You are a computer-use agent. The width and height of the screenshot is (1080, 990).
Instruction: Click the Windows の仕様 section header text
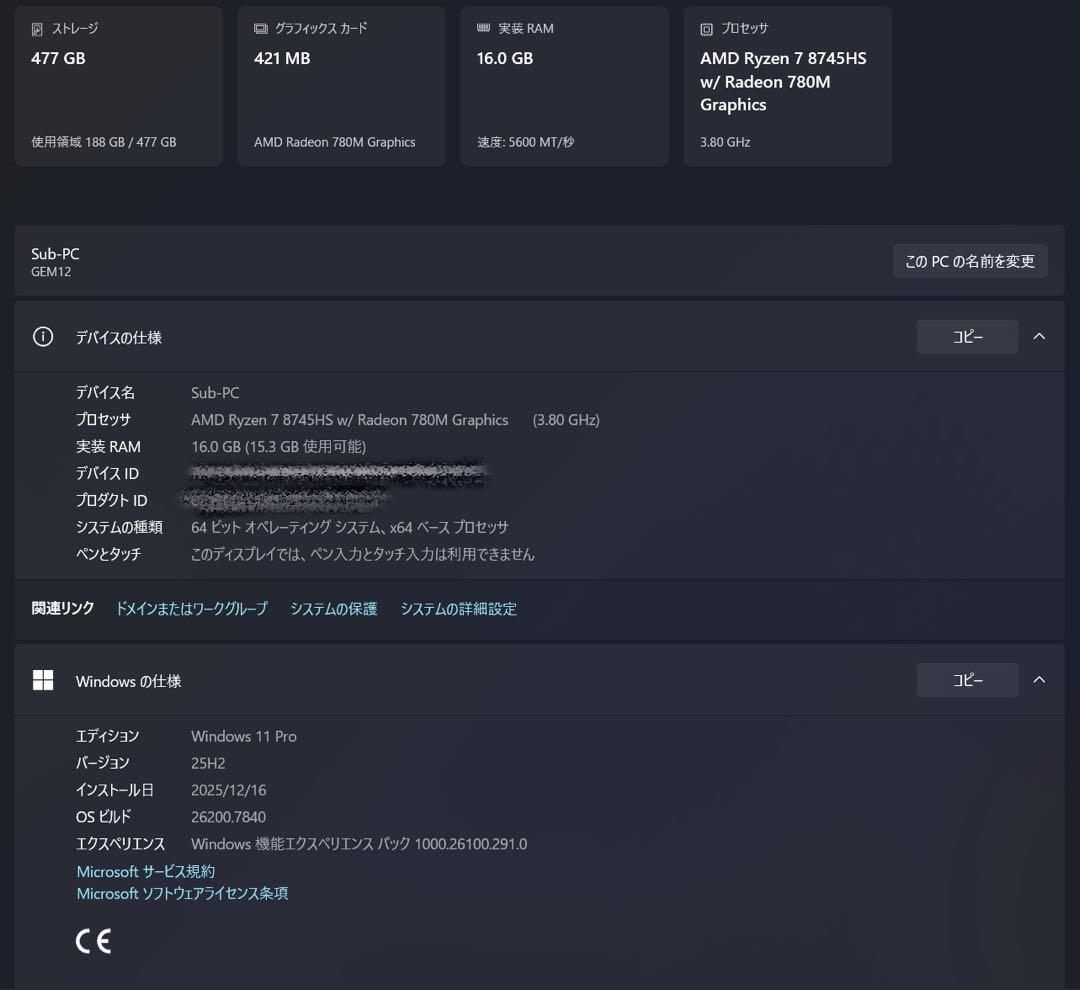click(128, 681)
